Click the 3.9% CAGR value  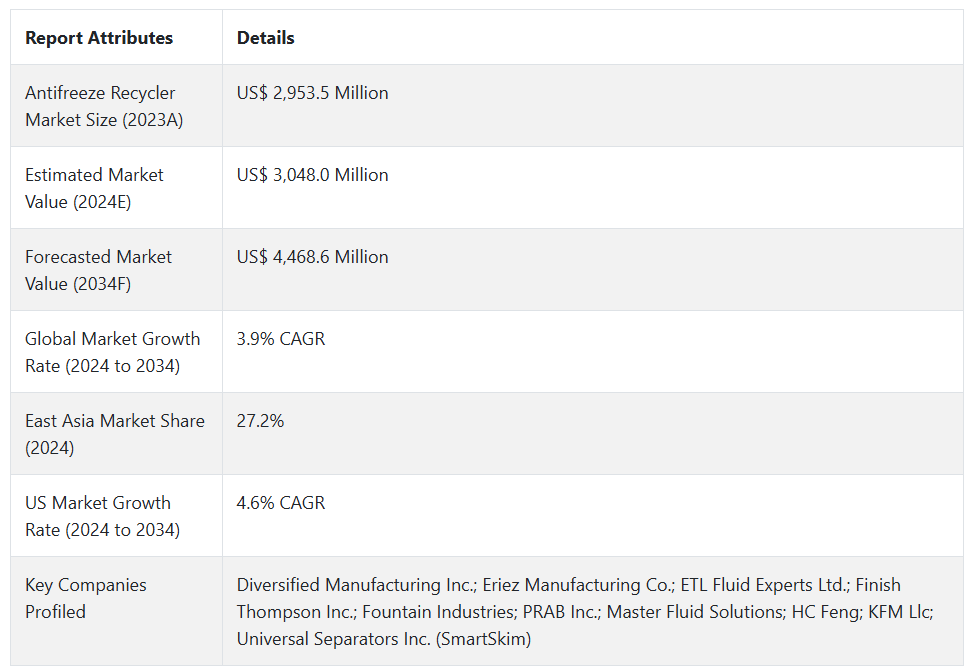click(281, 339)
